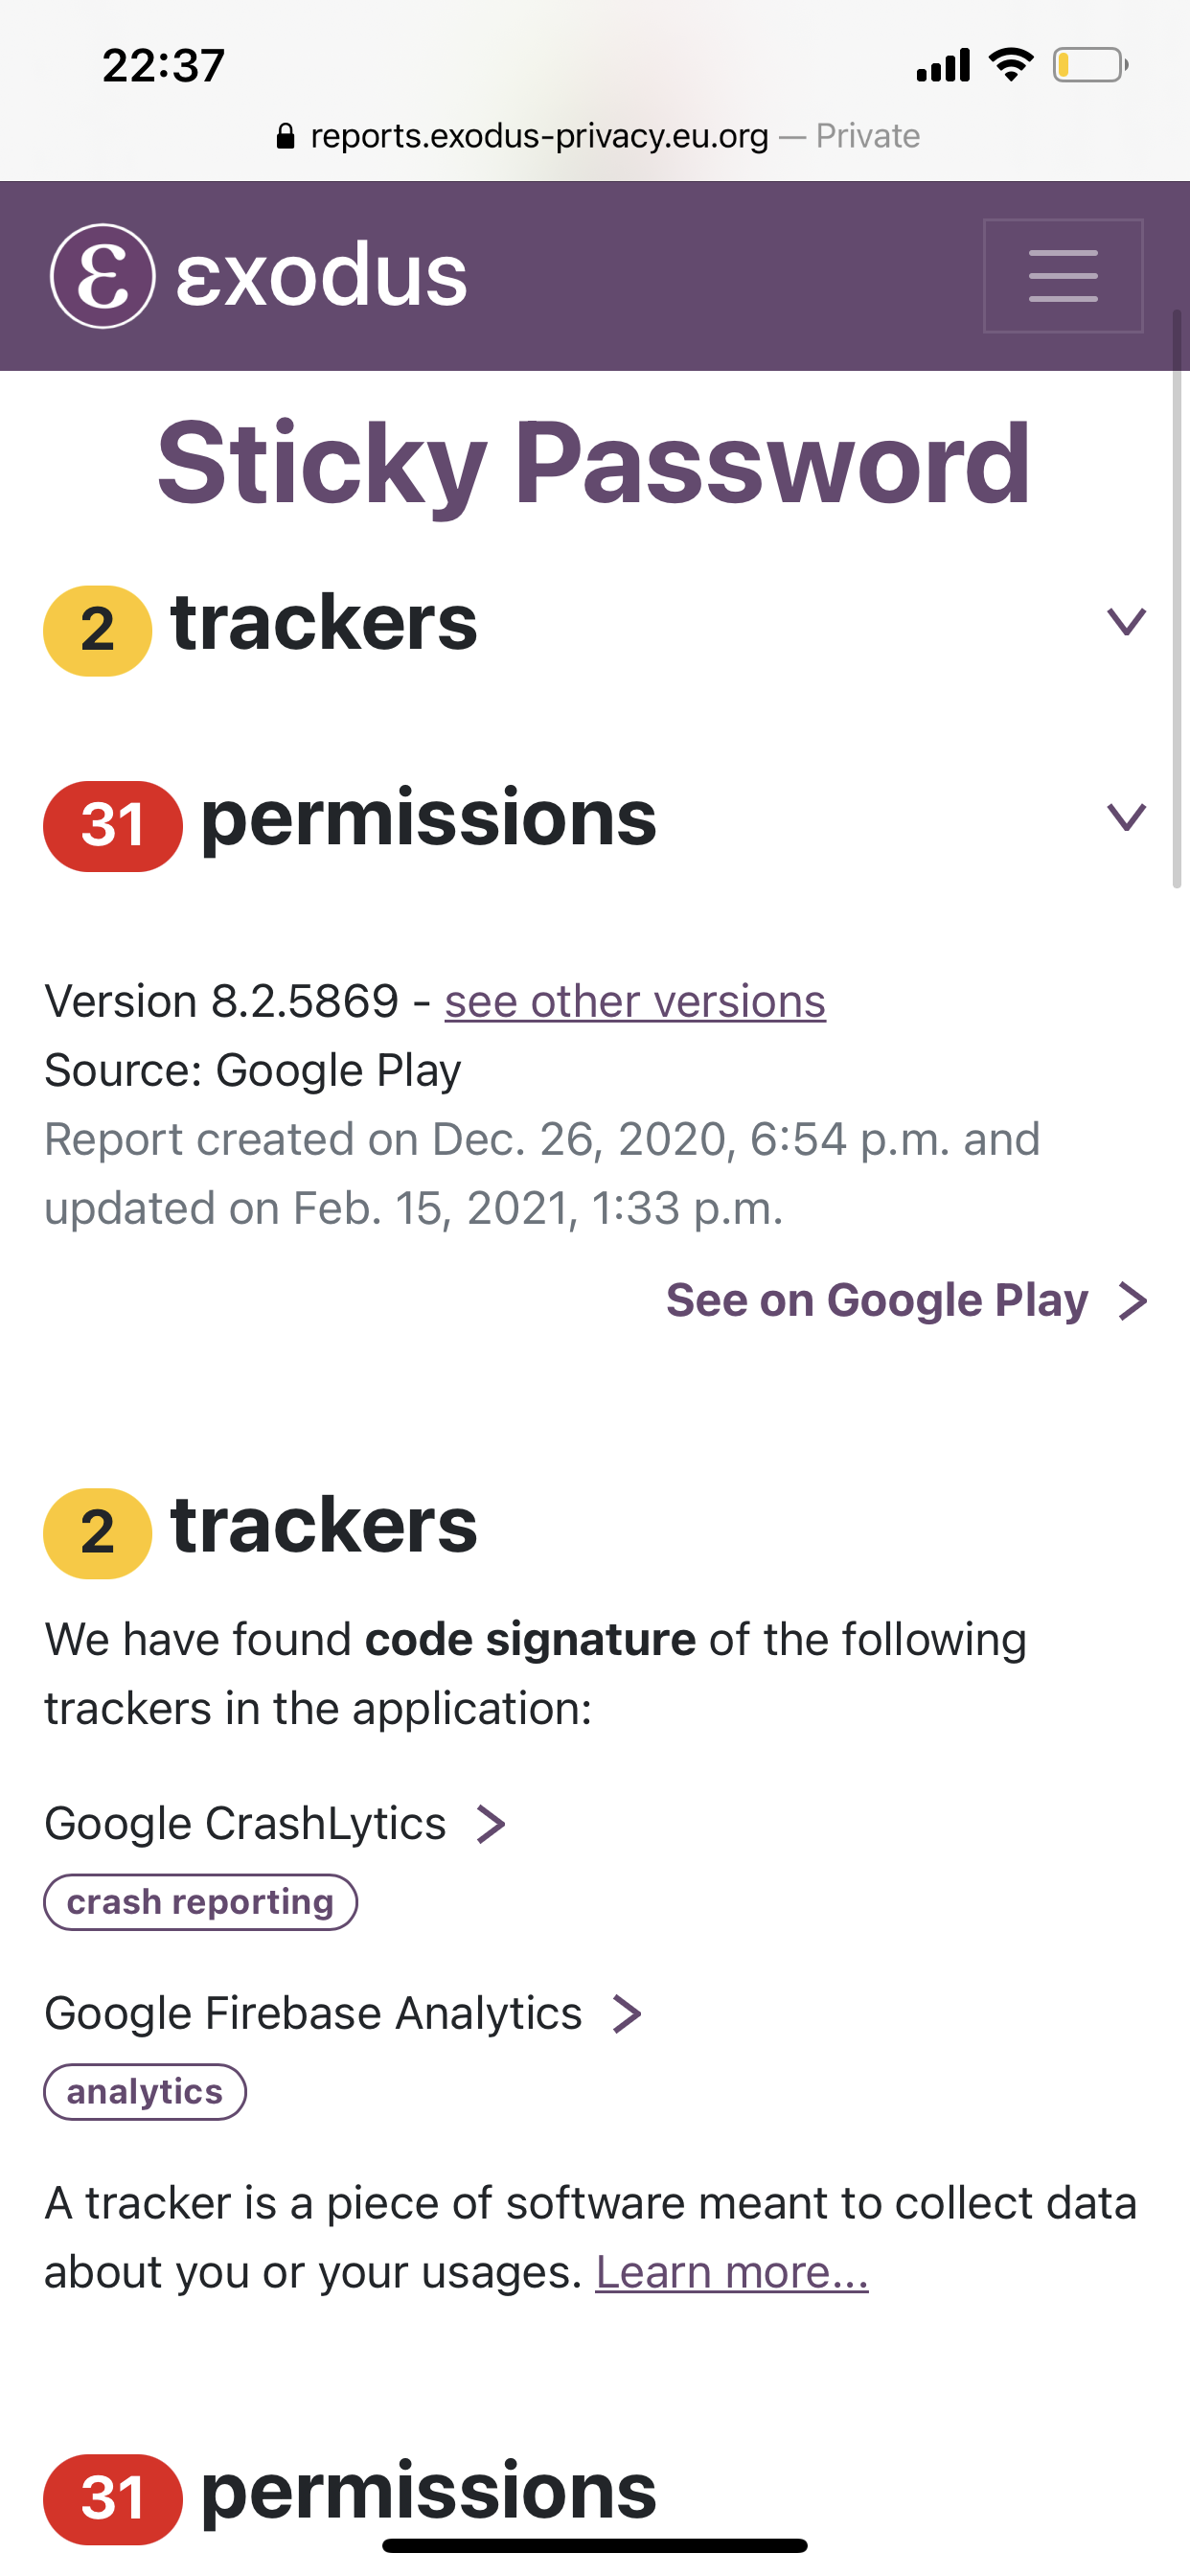Tap the lock icon in address bar
The width and height of the screenshot is (1190, 2576).
pyautogui.click(x=285, y=136)
